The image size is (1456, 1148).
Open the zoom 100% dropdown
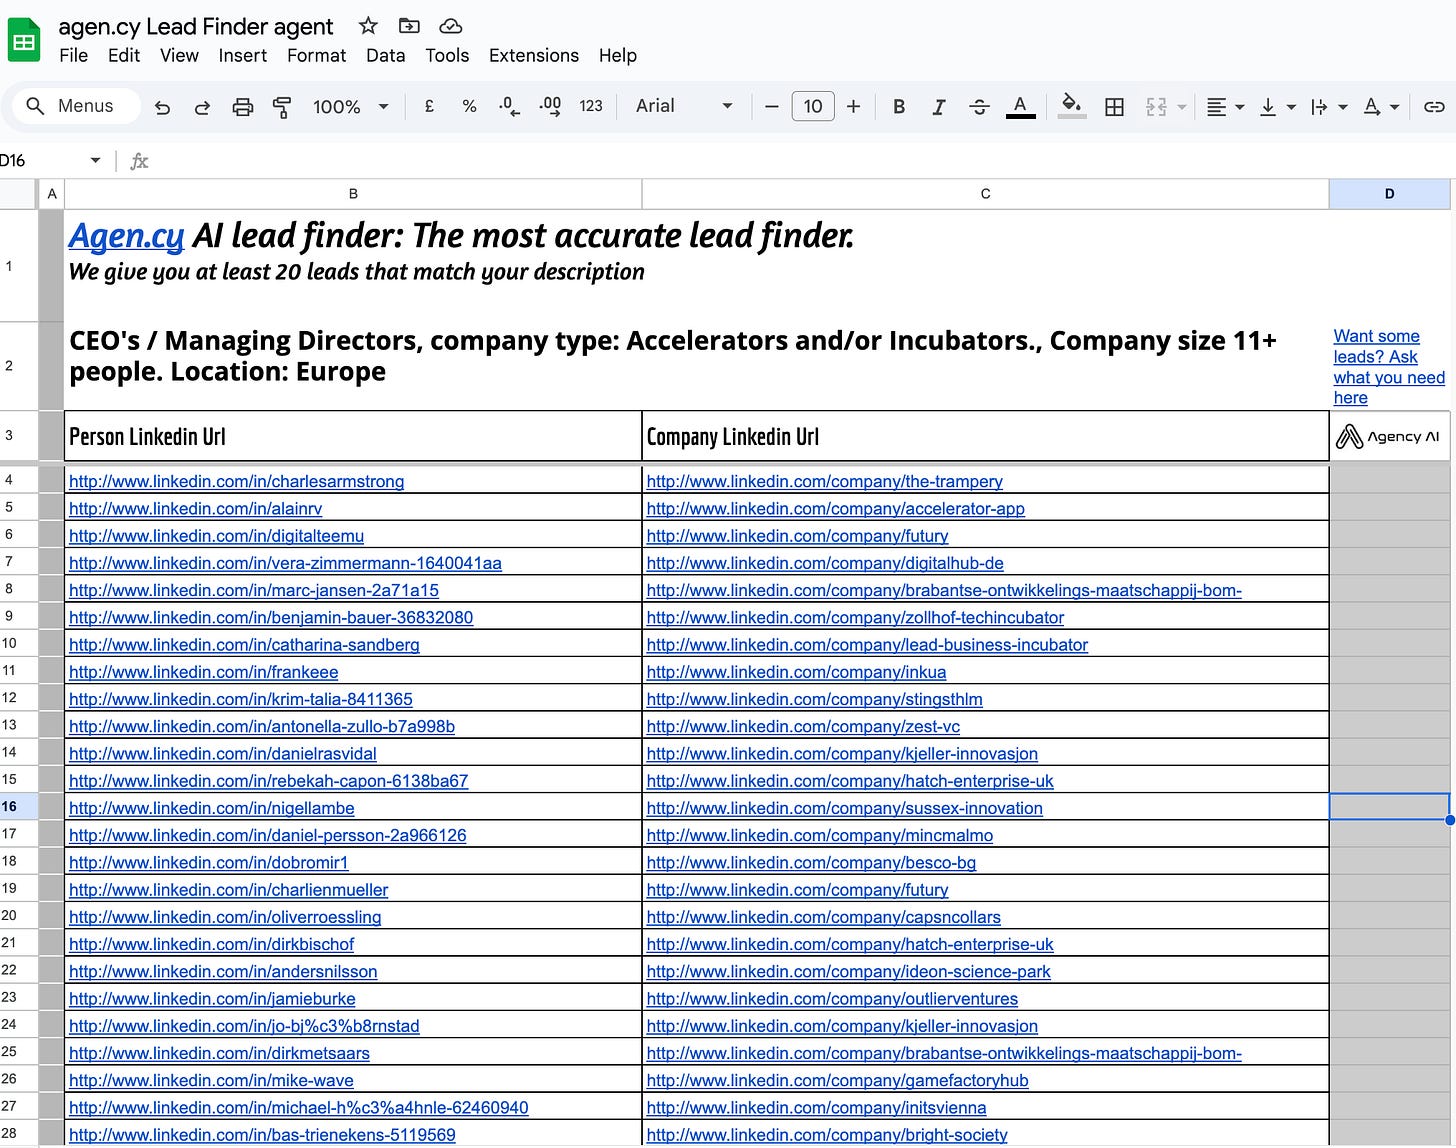tap(350, 106)
